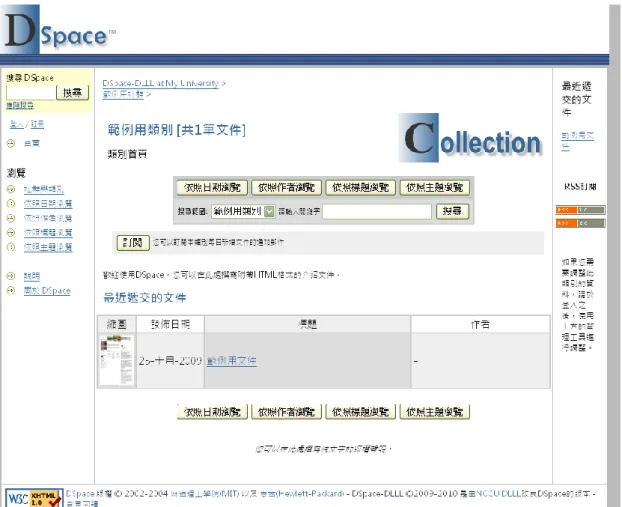Click the arrow icon beside 關於 DSpace
This screenshot has height=507, width=622.
coord(11,290)
